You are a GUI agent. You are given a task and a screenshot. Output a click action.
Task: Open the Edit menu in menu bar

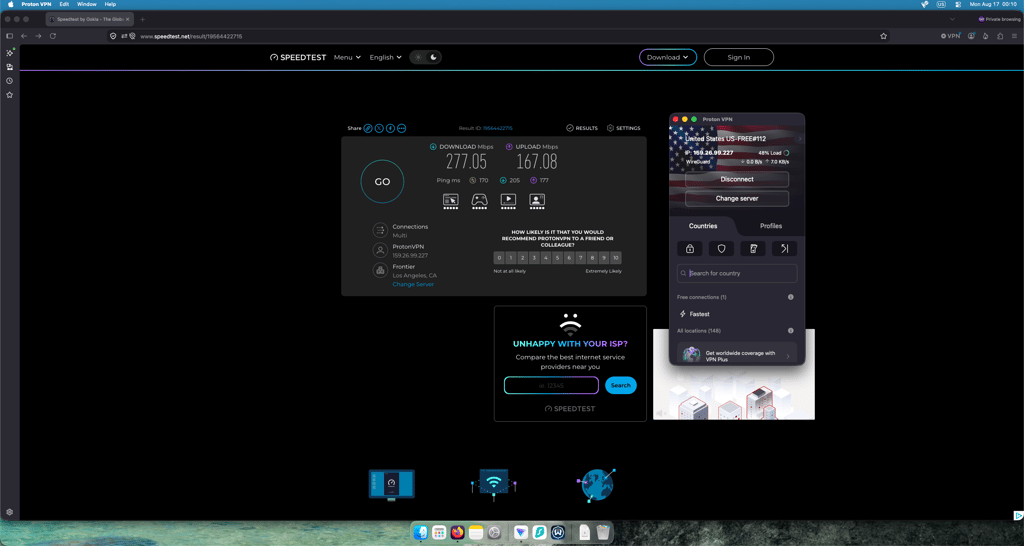[64, 4]
